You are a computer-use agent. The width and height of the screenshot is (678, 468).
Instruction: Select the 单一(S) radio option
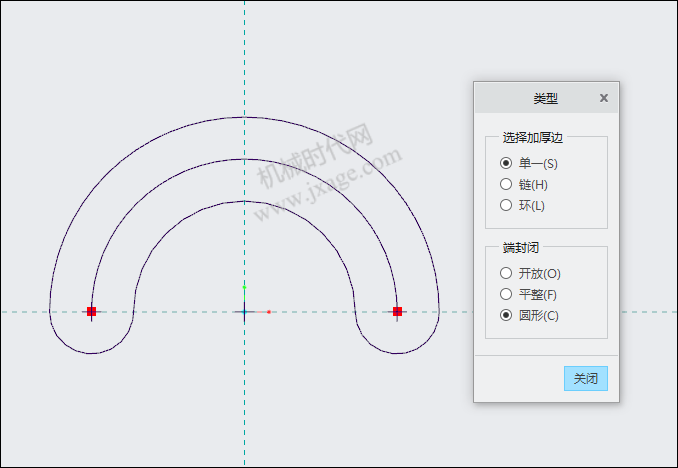(x=506, y=163)
